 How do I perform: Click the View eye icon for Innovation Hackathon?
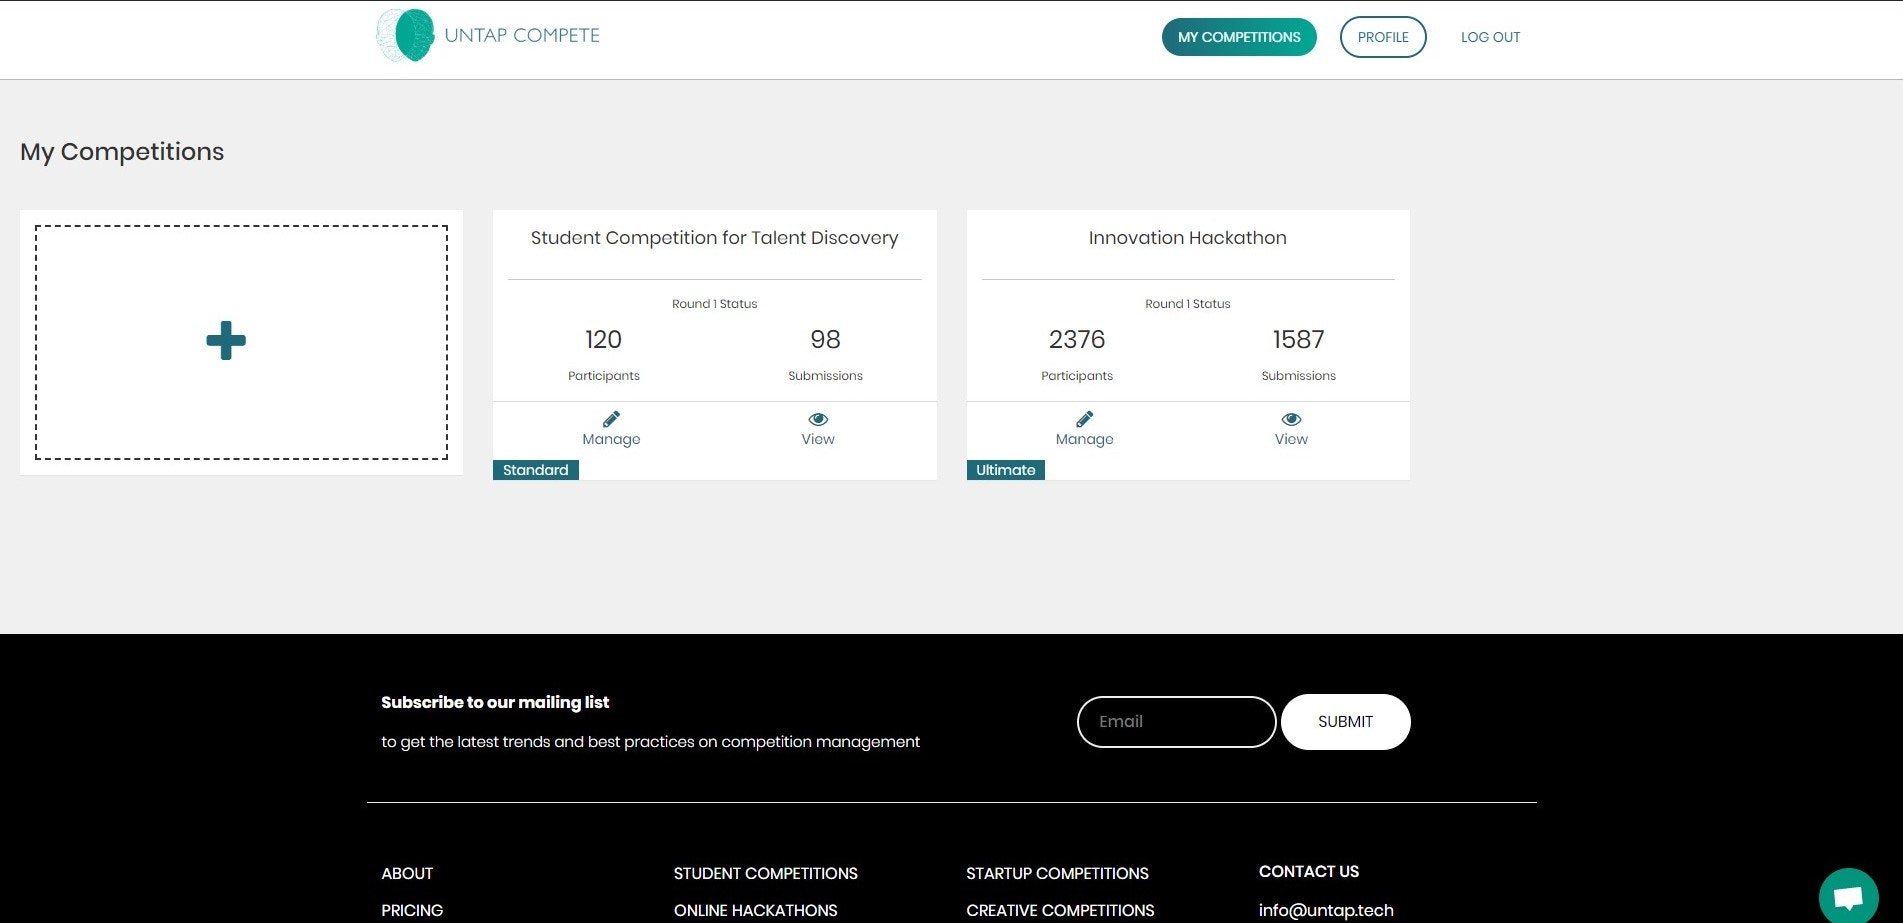[1291, 418]
